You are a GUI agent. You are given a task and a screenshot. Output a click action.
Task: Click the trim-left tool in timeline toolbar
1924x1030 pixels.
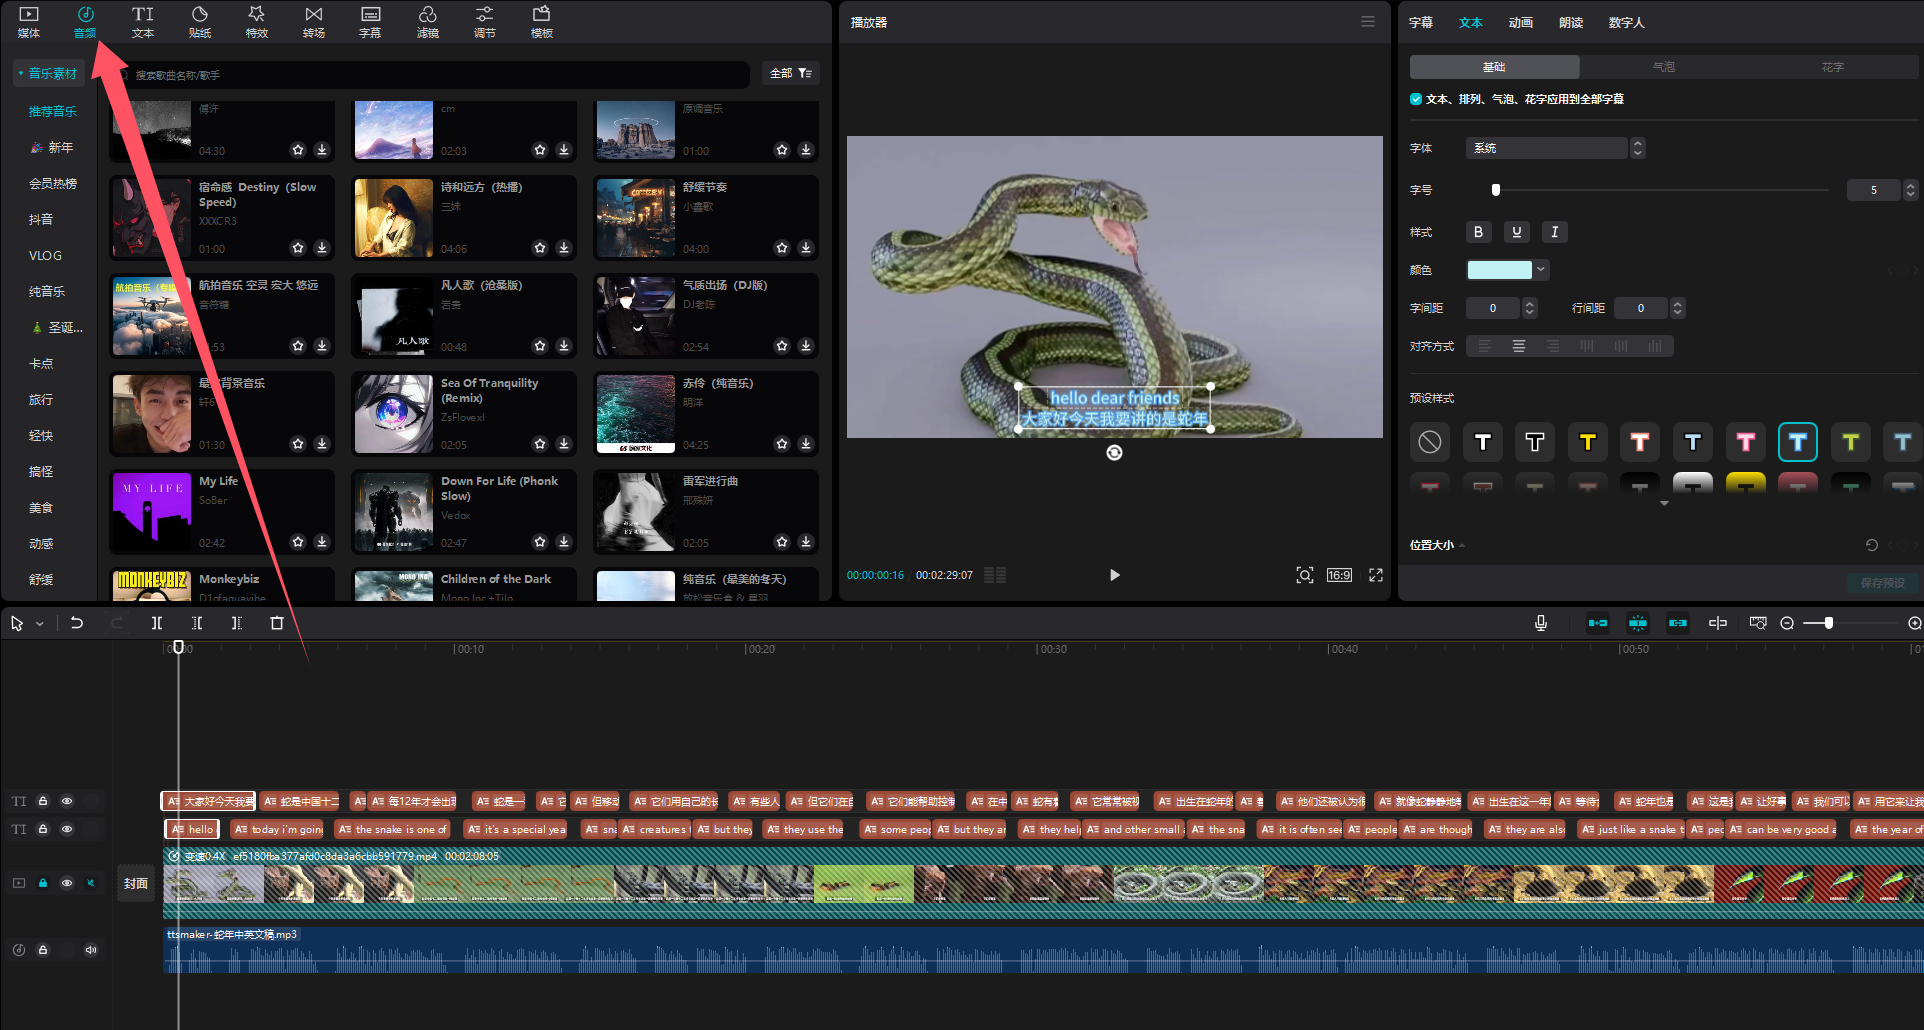197,623
